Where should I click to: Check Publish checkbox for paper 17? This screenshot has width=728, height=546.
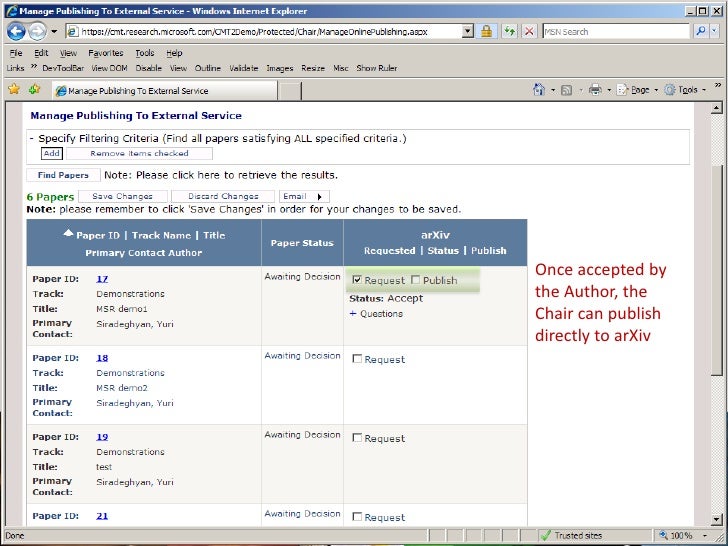click(x=416, y=280)
